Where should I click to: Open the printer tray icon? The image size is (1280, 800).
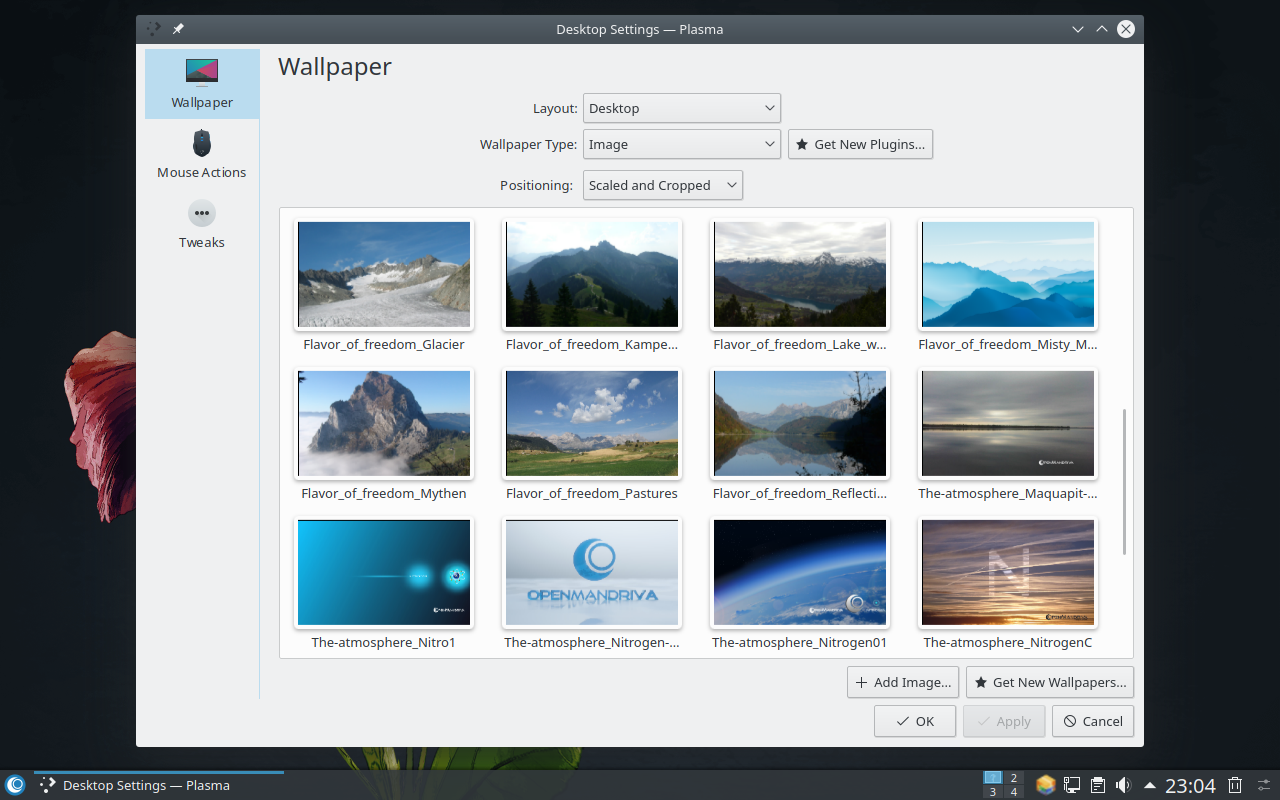(1097, 785)
